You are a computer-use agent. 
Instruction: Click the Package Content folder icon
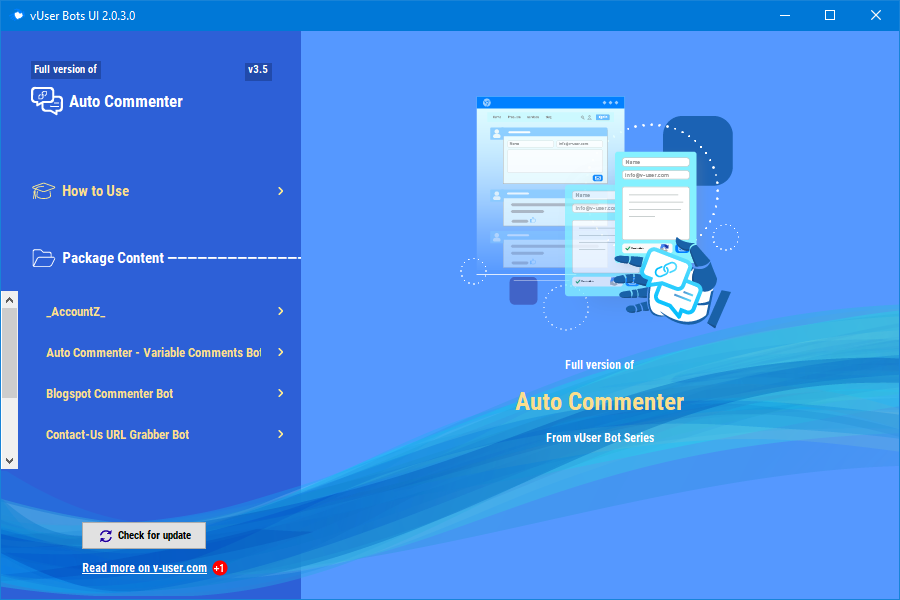click(44, 258)
